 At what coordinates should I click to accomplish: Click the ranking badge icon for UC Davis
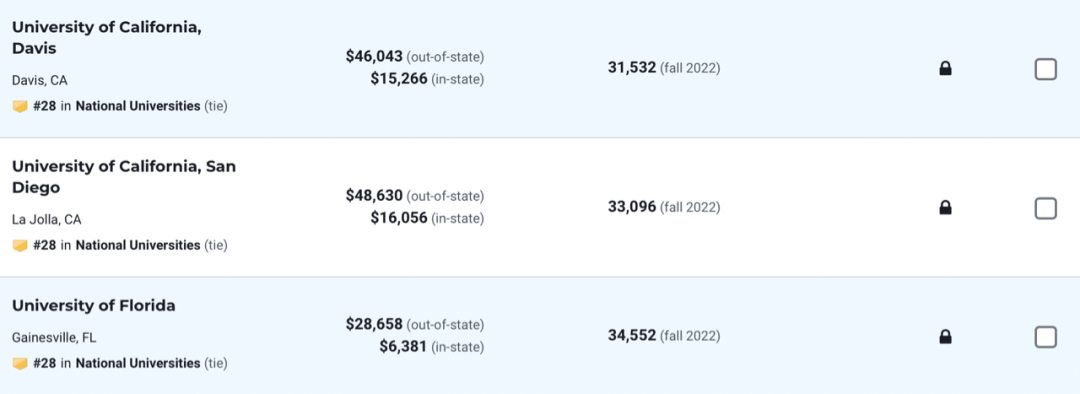coord(20,107)
